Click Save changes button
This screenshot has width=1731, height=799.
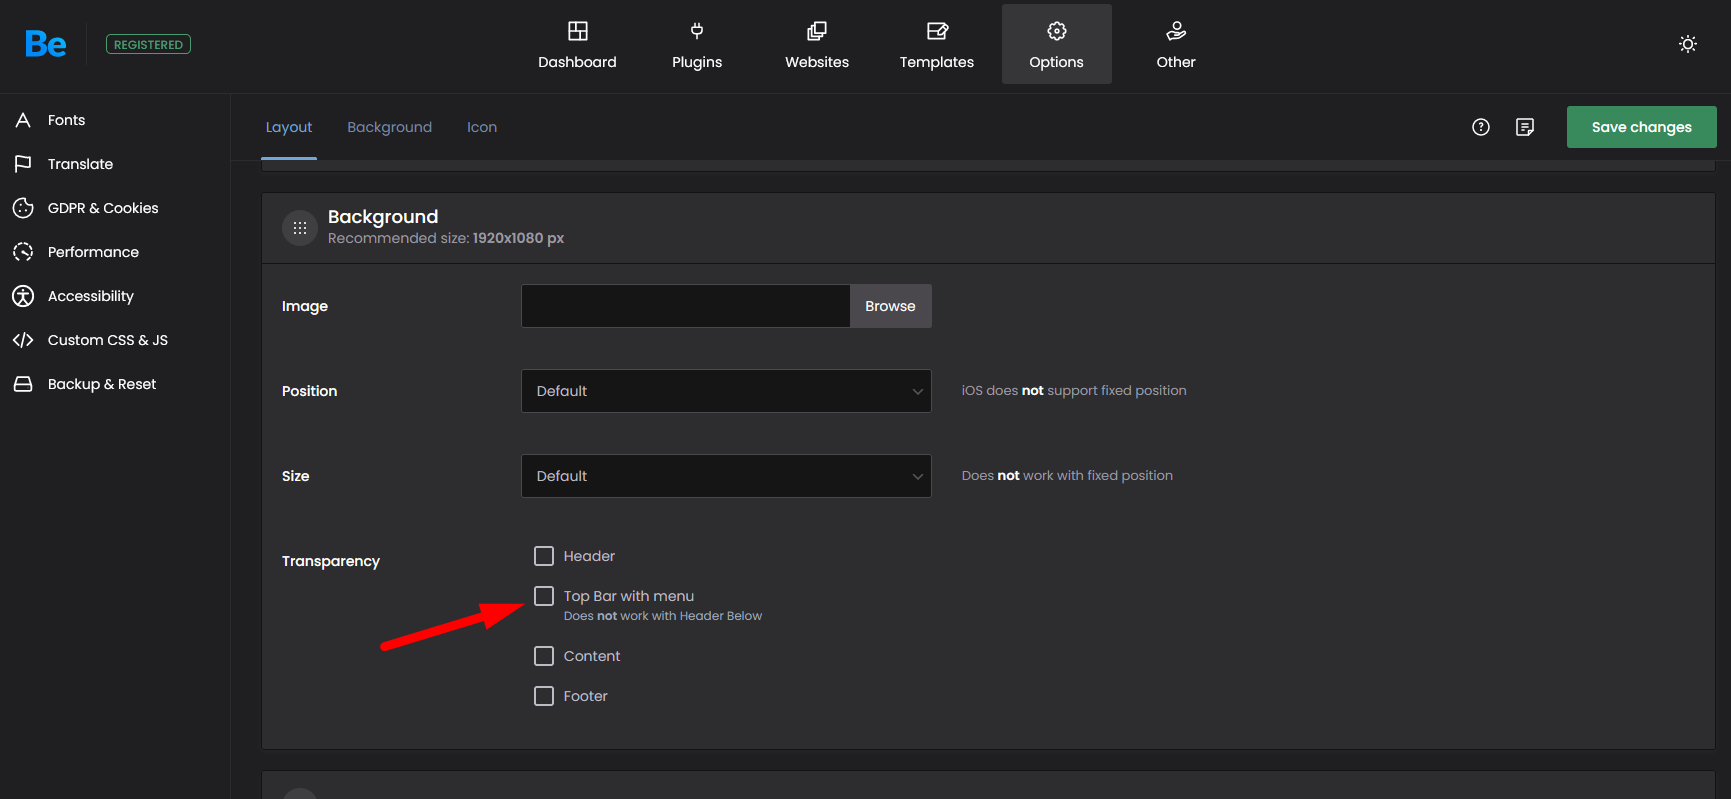[1642, 127]
